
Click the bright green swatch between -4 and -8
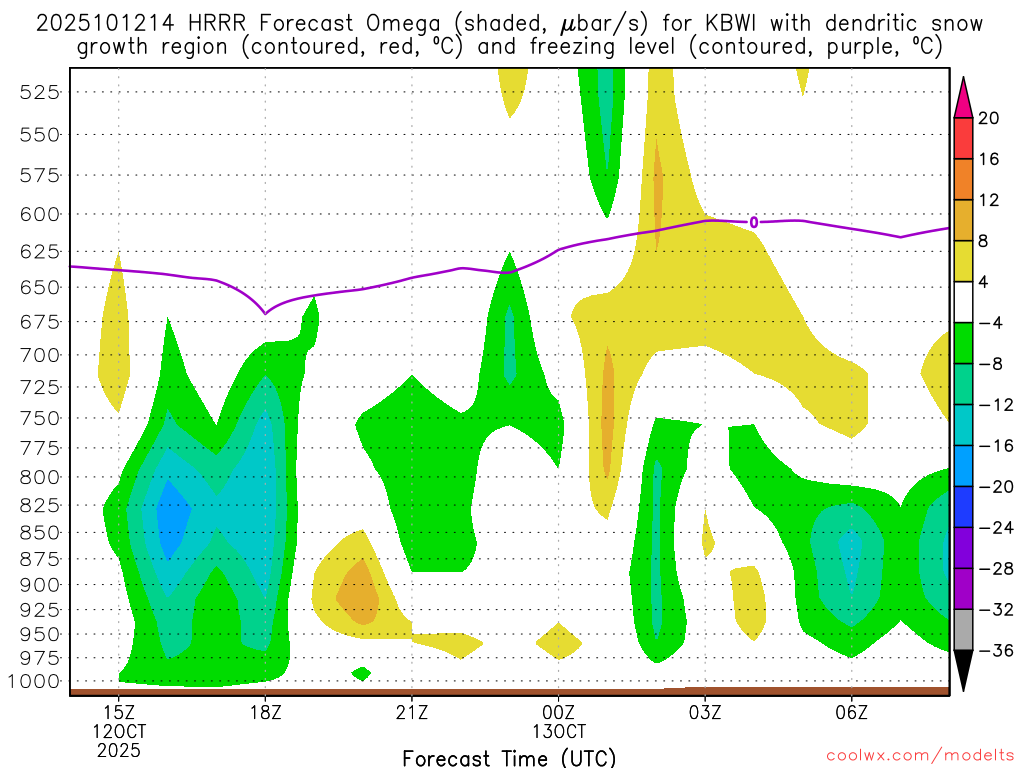click(963, 343)
